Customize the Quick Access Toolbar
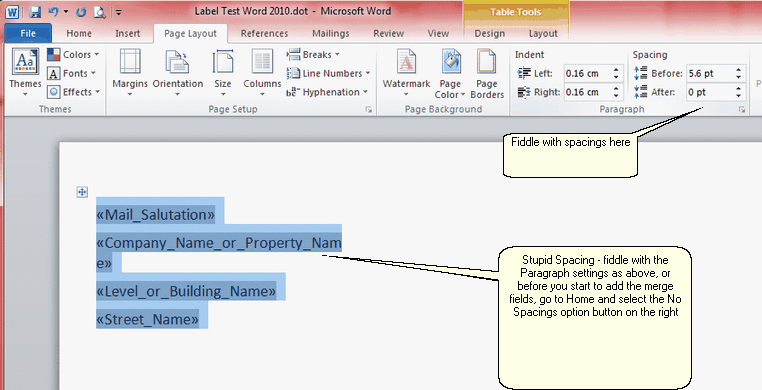This screenshot has width=762, height=390. coord(118,13)
